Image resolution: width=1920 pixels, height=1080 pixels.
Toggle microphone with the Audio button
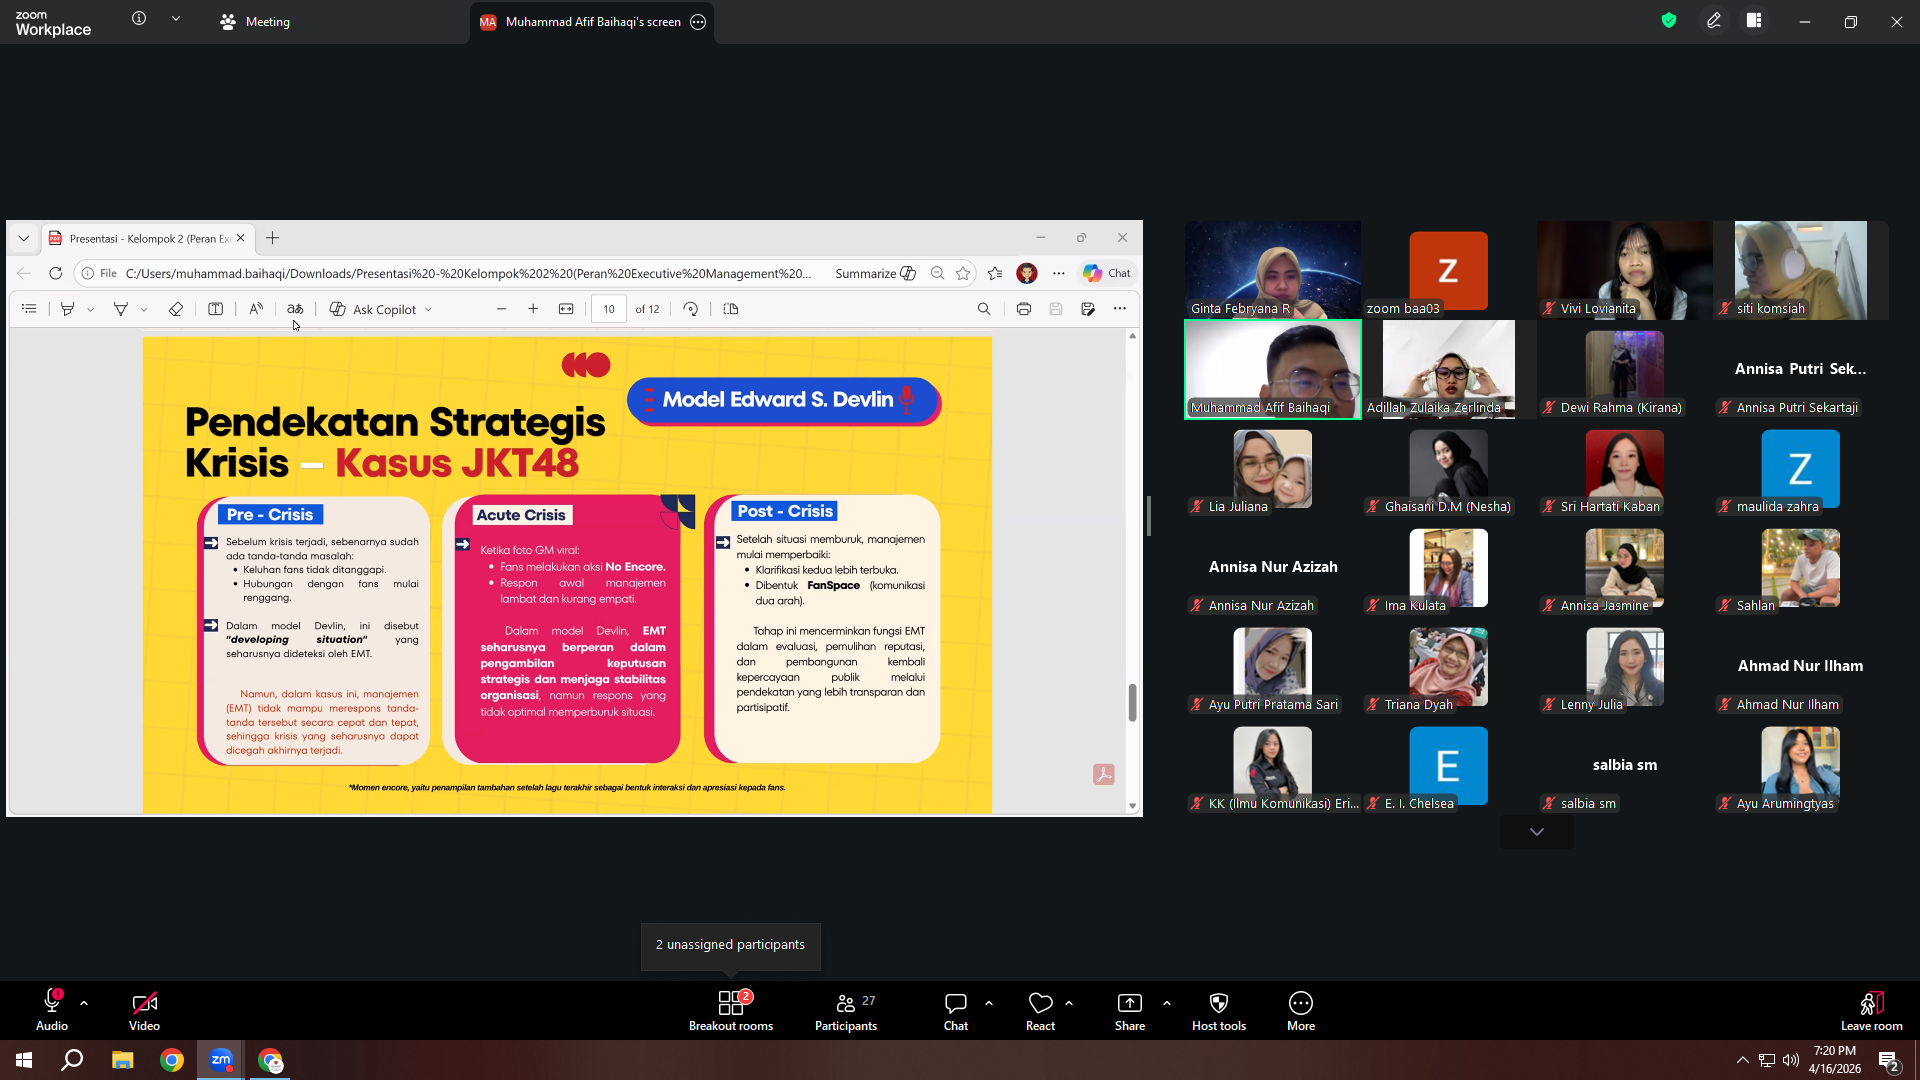pyautogui.click(x=52, y=1011)
